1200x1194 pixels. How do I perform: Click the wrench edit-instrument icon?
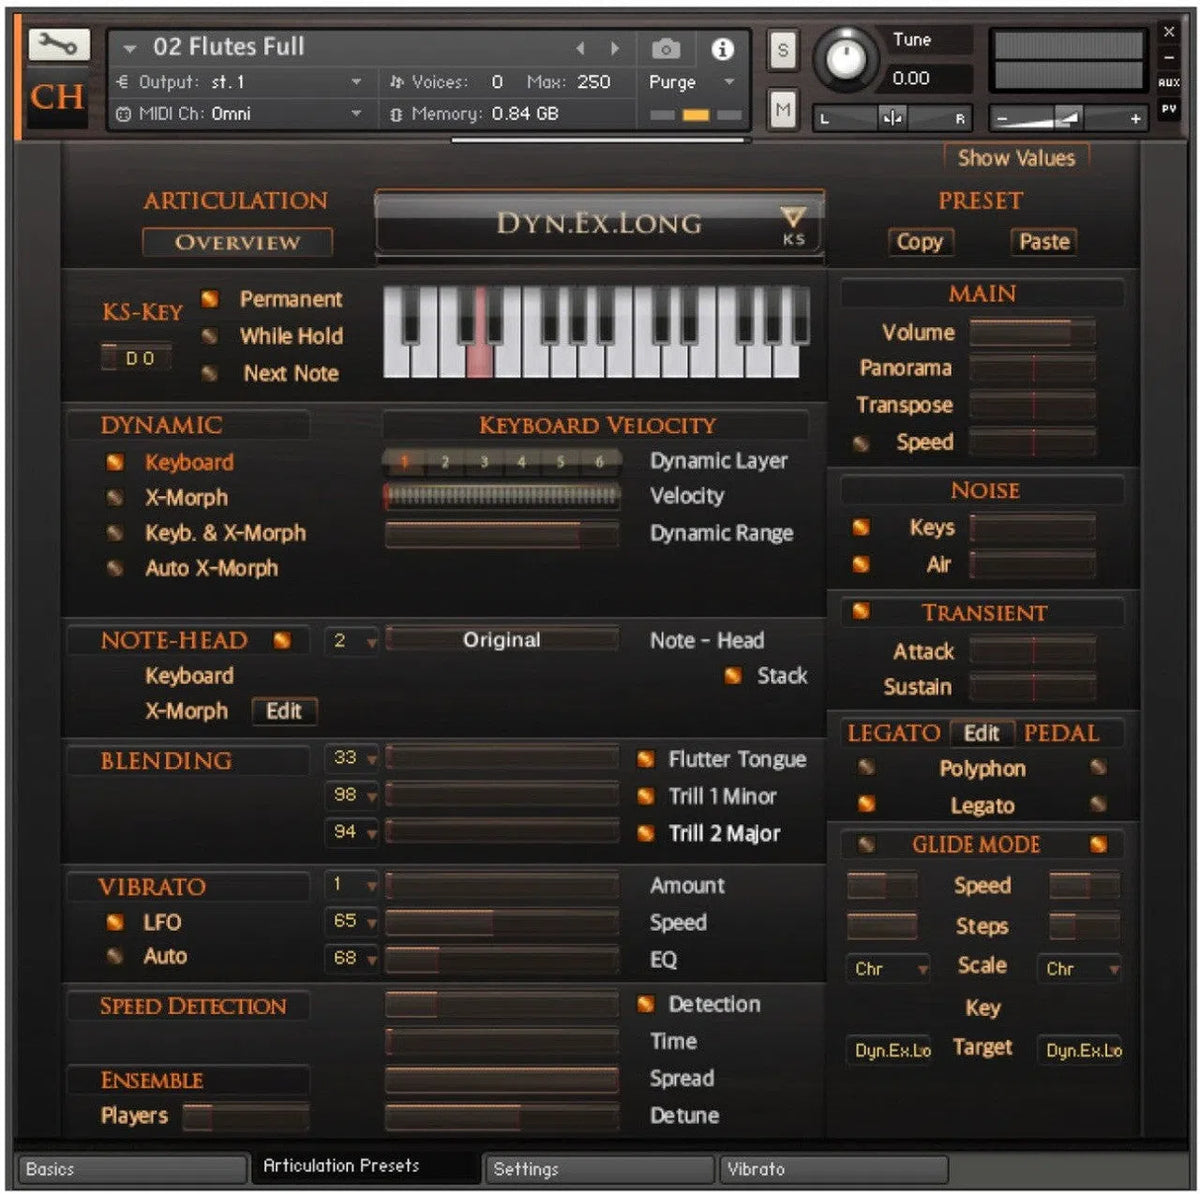59,45
